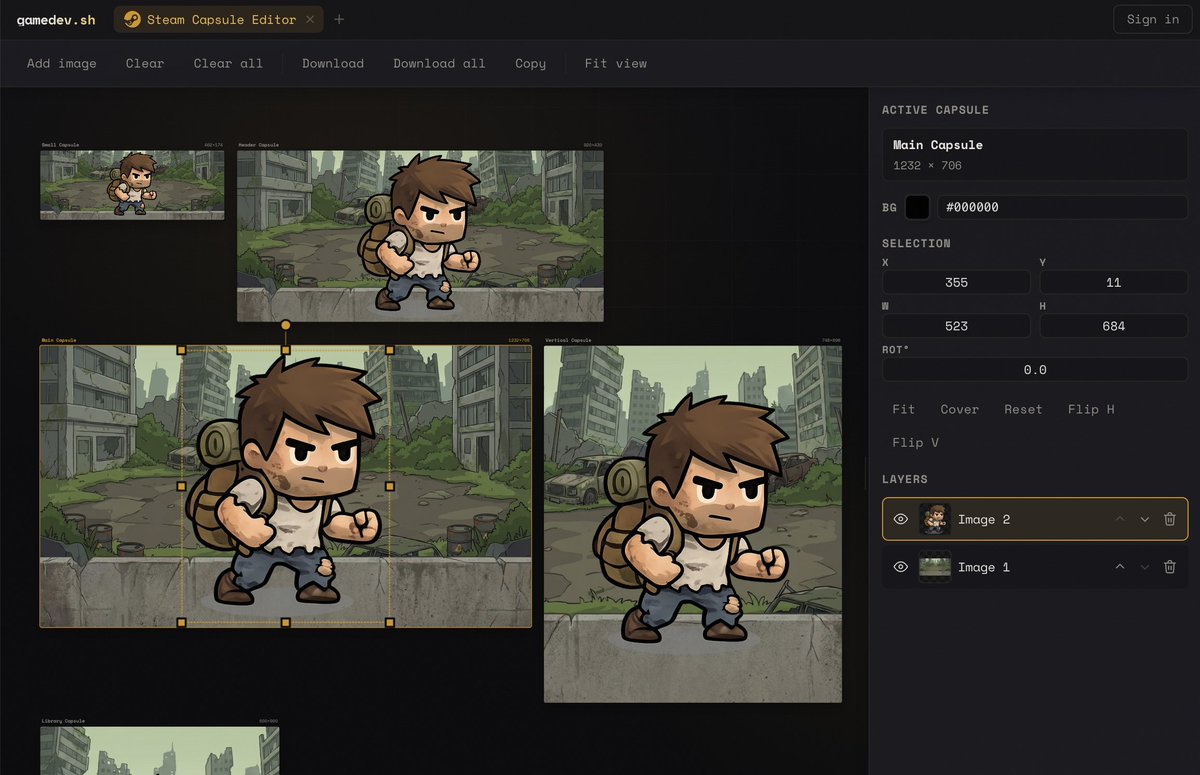Click the Flip V button
This screenshot has width=1200, height=775.
click(915, 442)
